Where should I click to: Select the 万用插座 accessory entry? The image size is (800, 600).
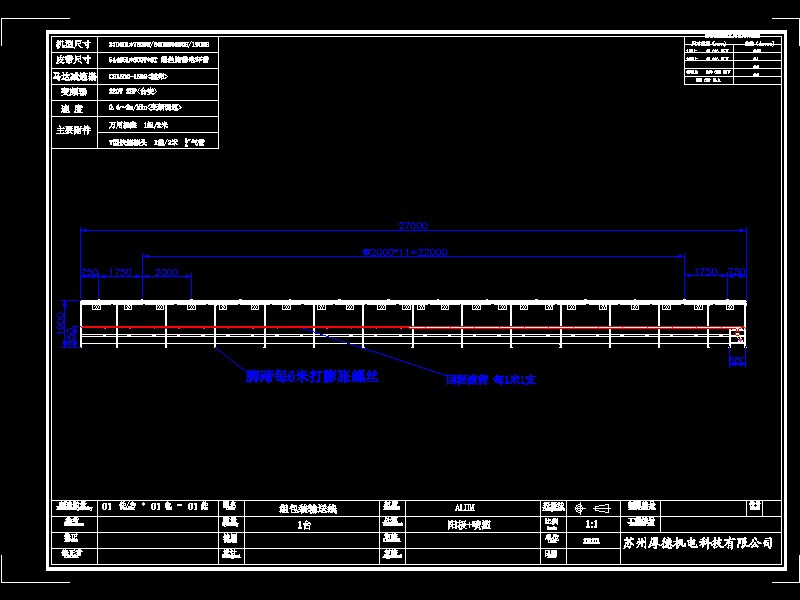(x=138, y=125)
